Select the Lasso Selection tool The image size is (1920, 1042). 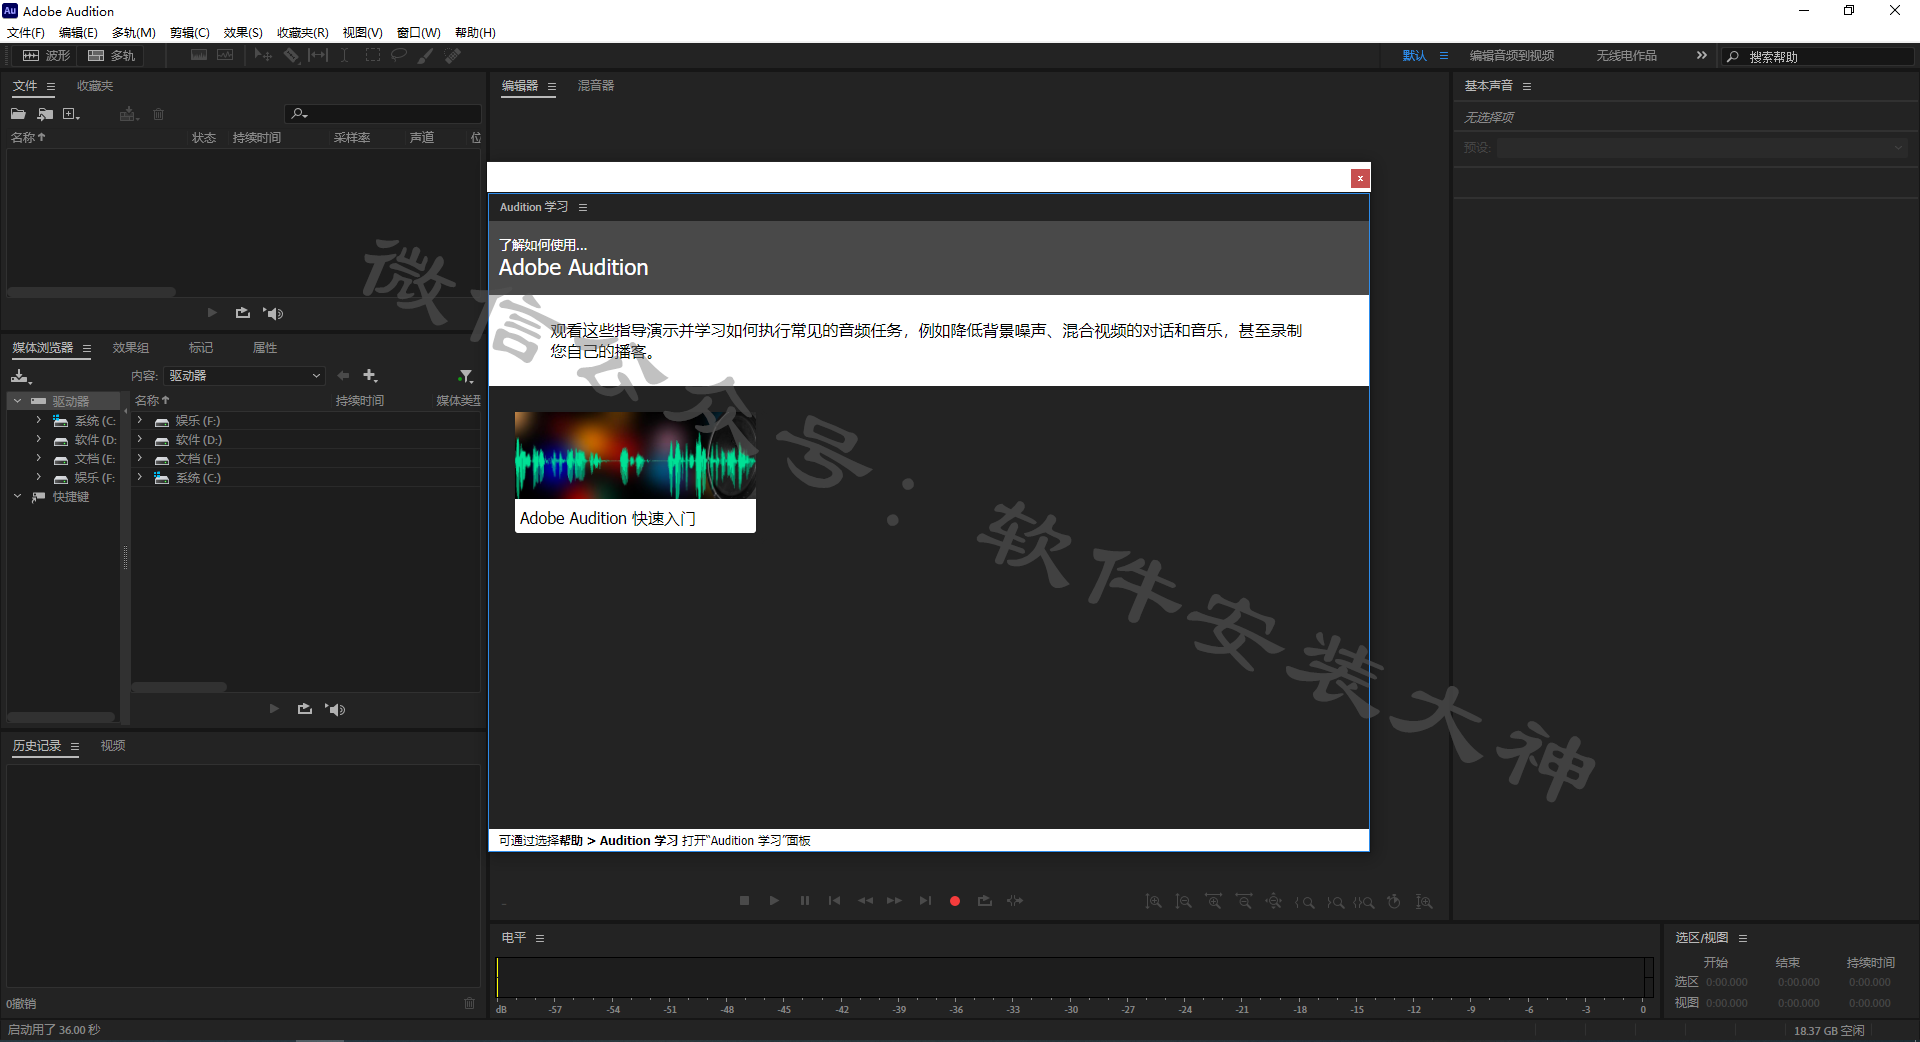(399, 55)
